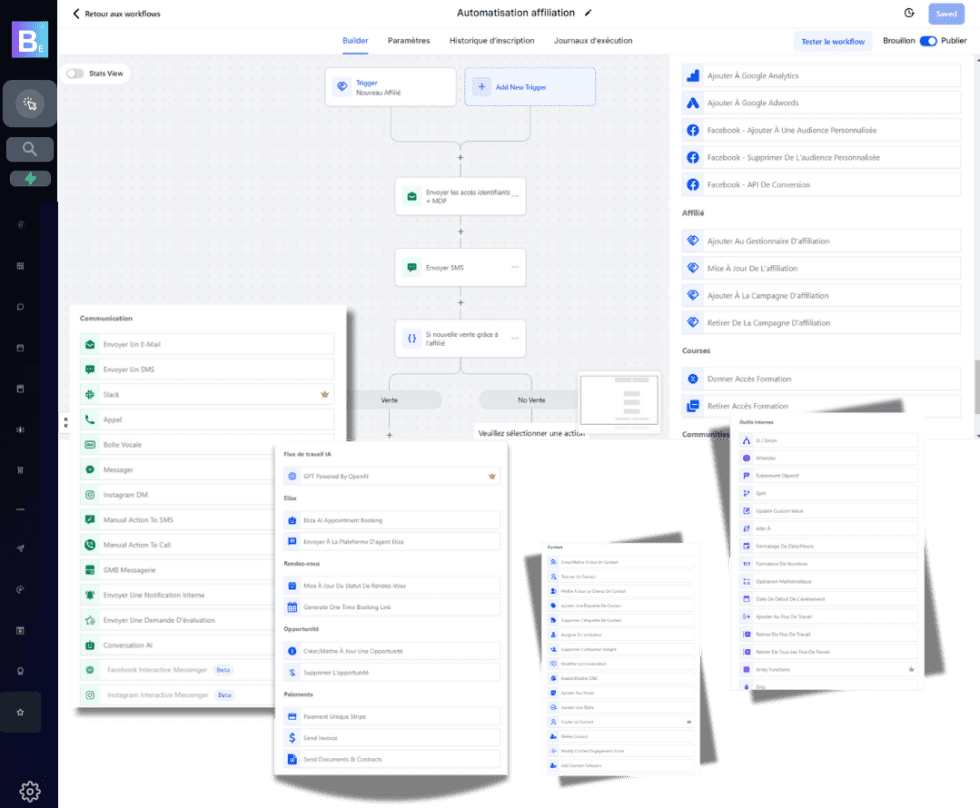
Task: Click the Slack integration icon in Communication panel
Action: [90, 395]
